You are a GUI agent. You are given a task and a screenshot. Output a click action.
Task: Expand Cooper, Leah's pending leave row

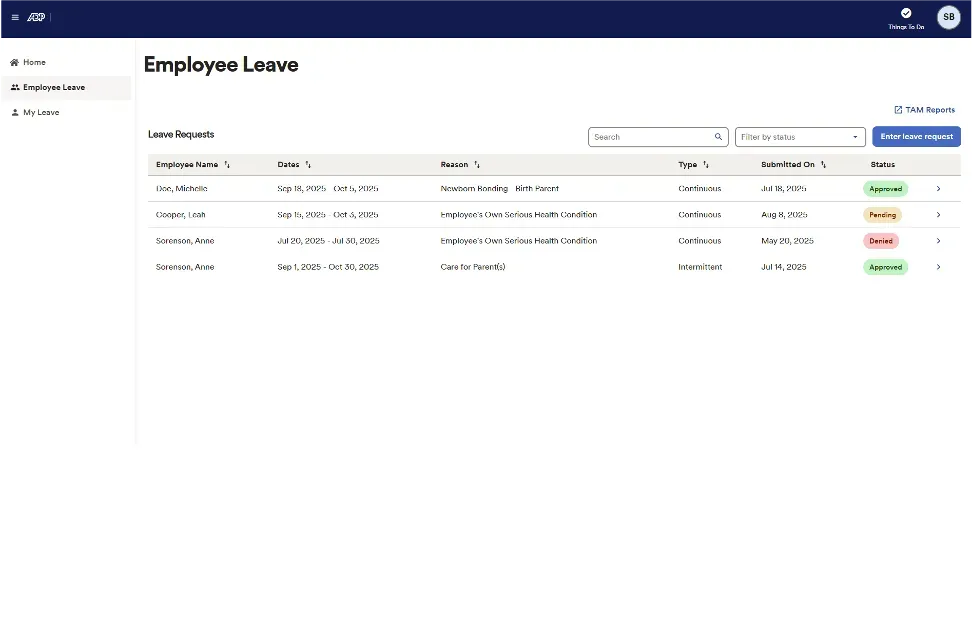tap(938, 214)
